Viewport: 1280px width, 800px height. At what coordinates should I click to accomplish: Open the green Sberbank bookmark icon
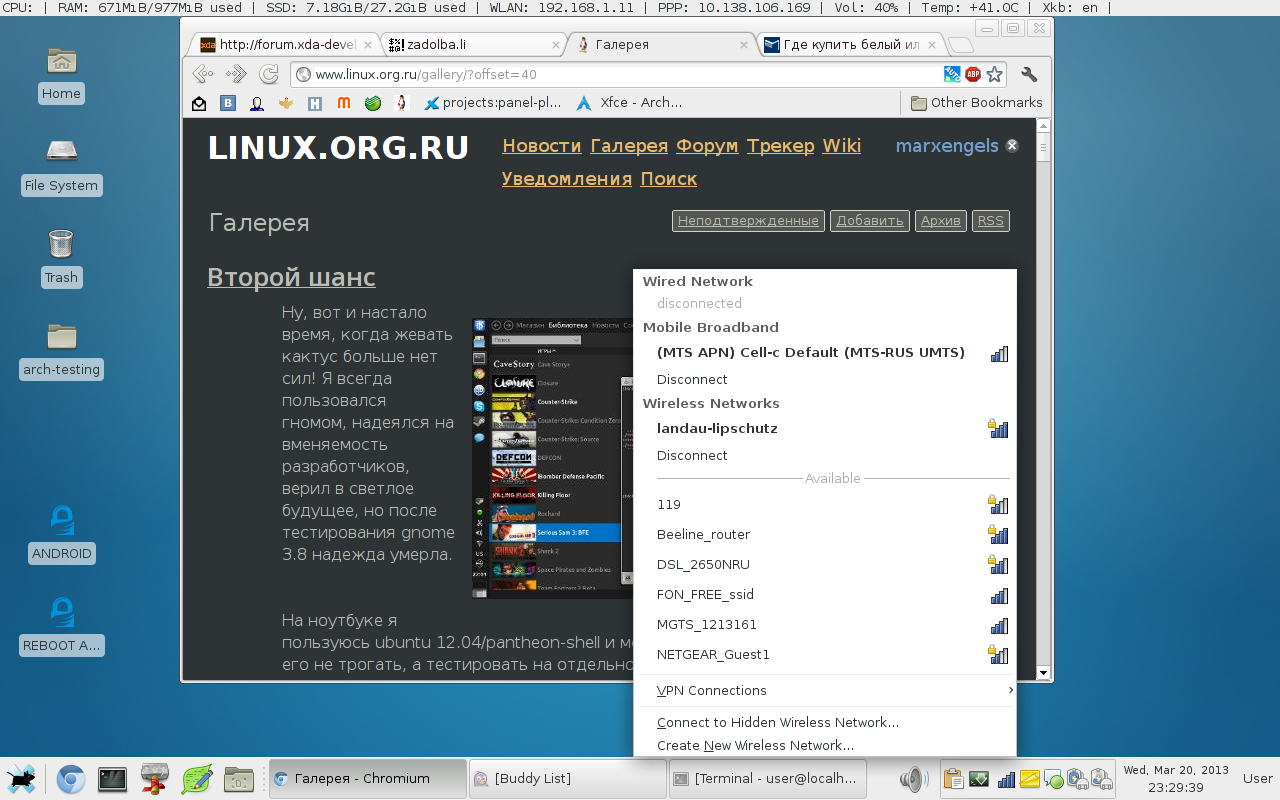pyautogui.click(x=373, y=102)
